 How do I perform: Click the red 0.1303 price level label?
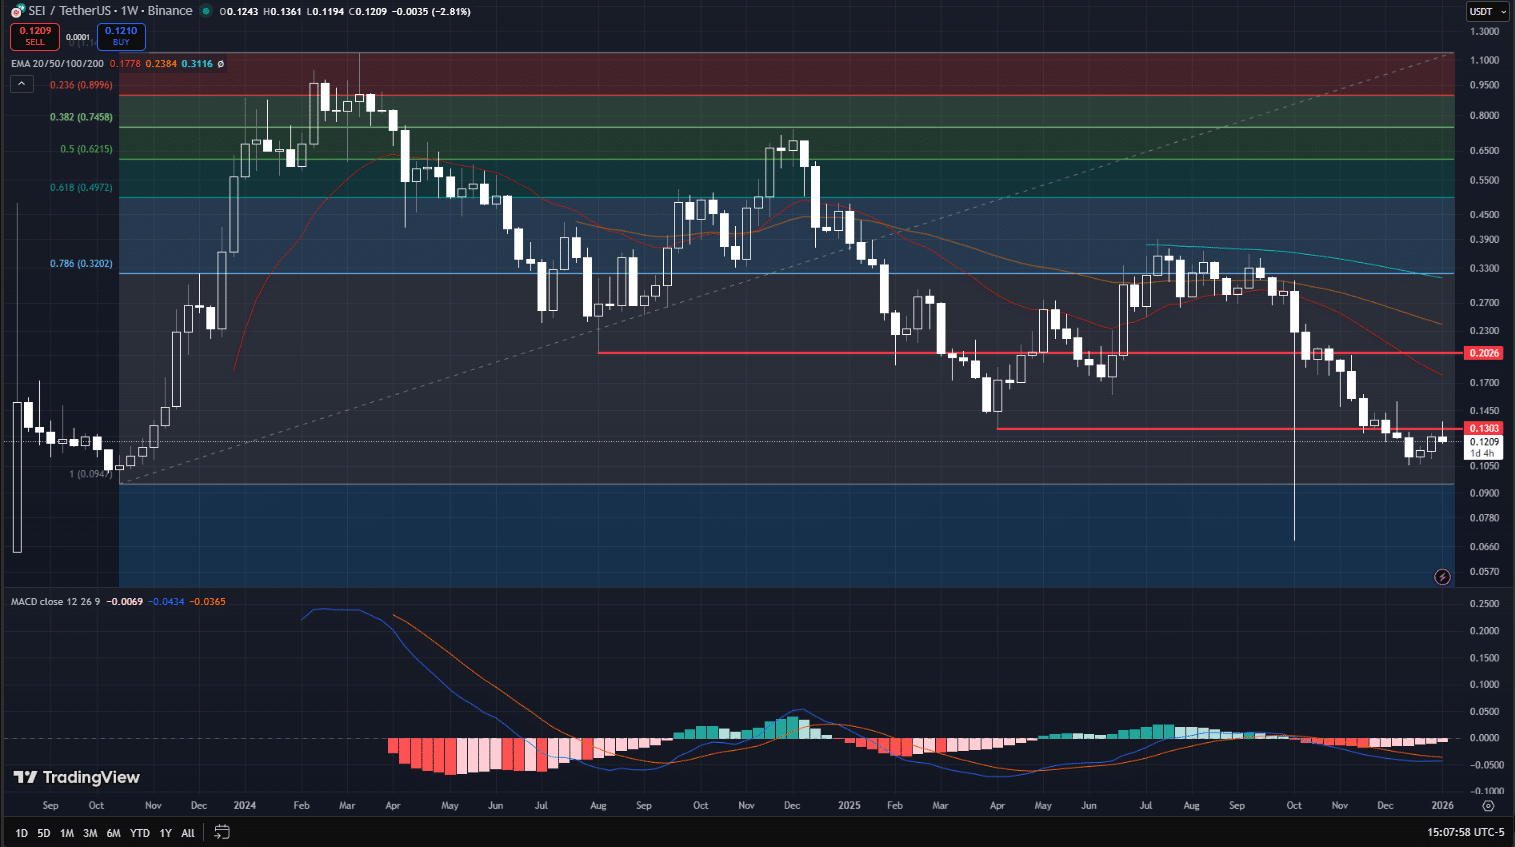pyautogui.click(x=1484, y=426)
